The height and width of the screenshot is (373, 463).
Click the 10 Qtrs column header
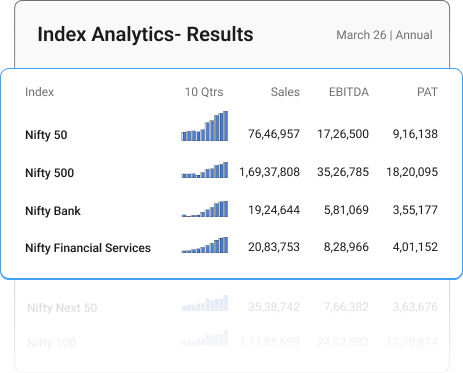click(x=204, y=92)
